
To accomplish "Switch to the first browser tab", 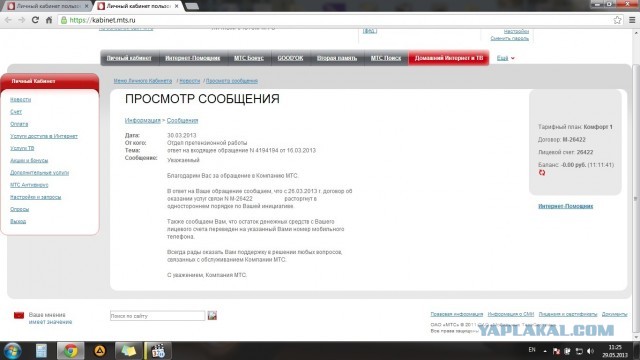I will 47,6.
